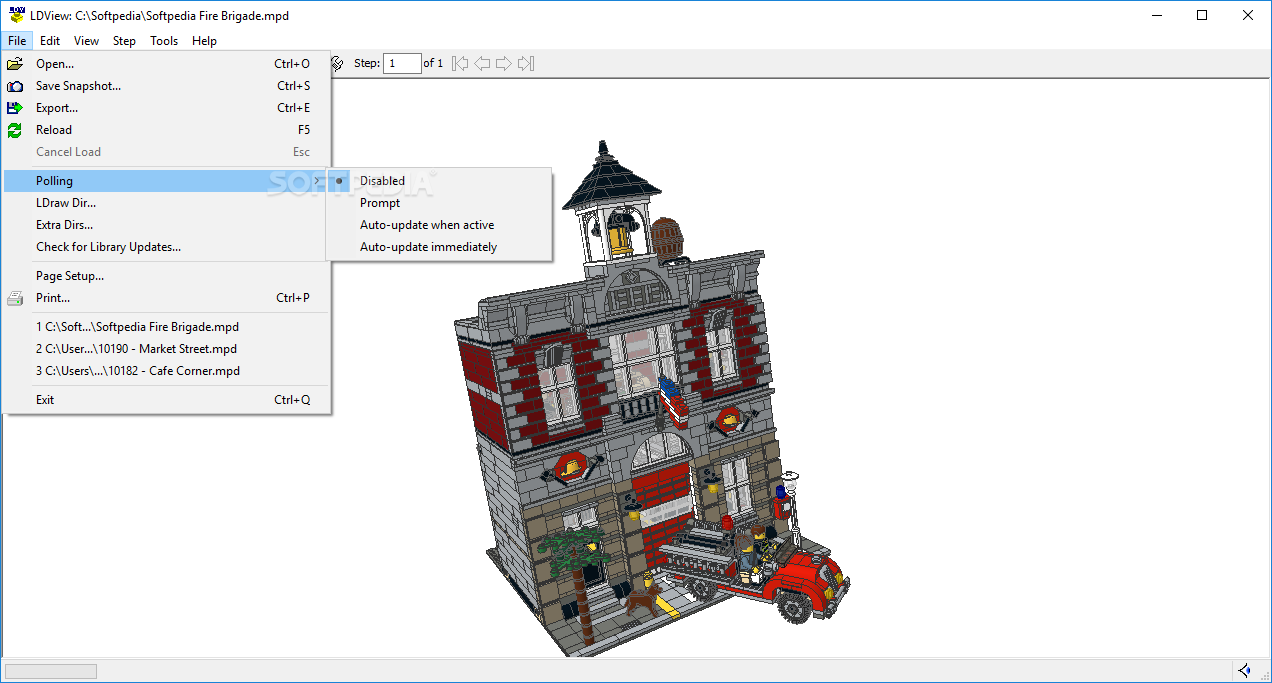The height and width of the screenshot is (683, 1272).
Task: Choose Check for Library Updates...
Action: [x=166, y=247]
